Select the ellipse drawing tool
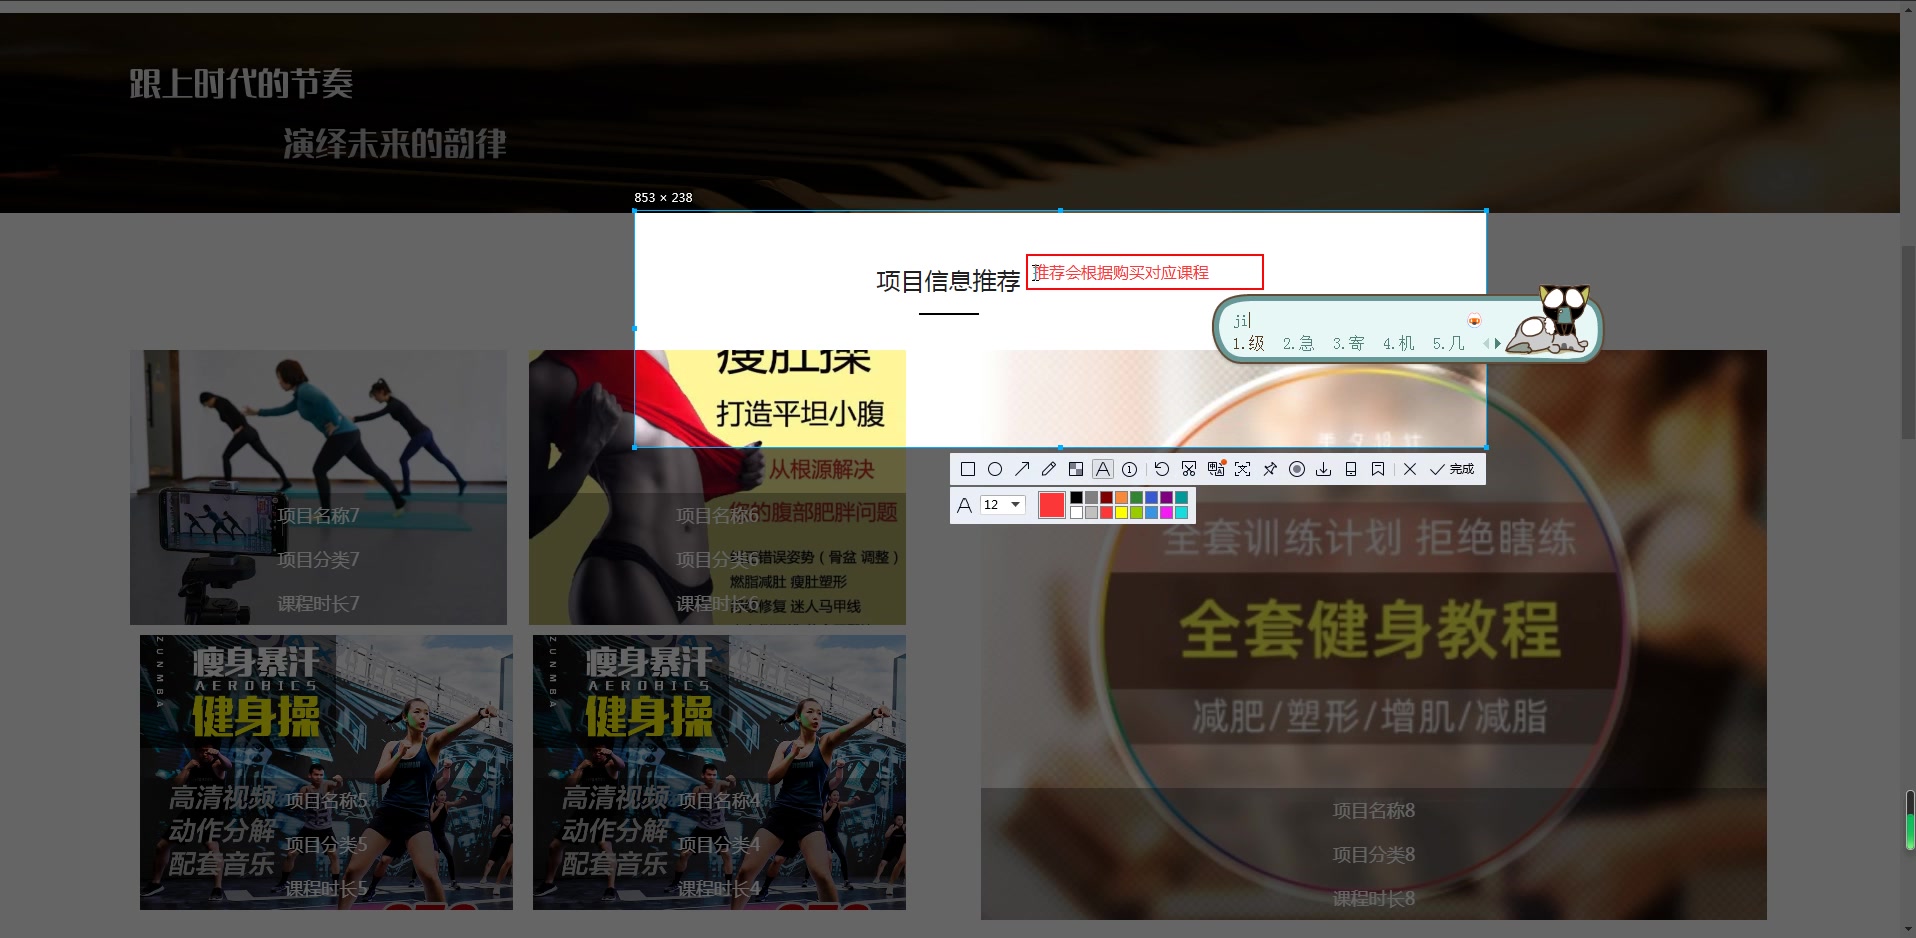This screenshot has height=938, width=1916. click(x=995, y=468)
